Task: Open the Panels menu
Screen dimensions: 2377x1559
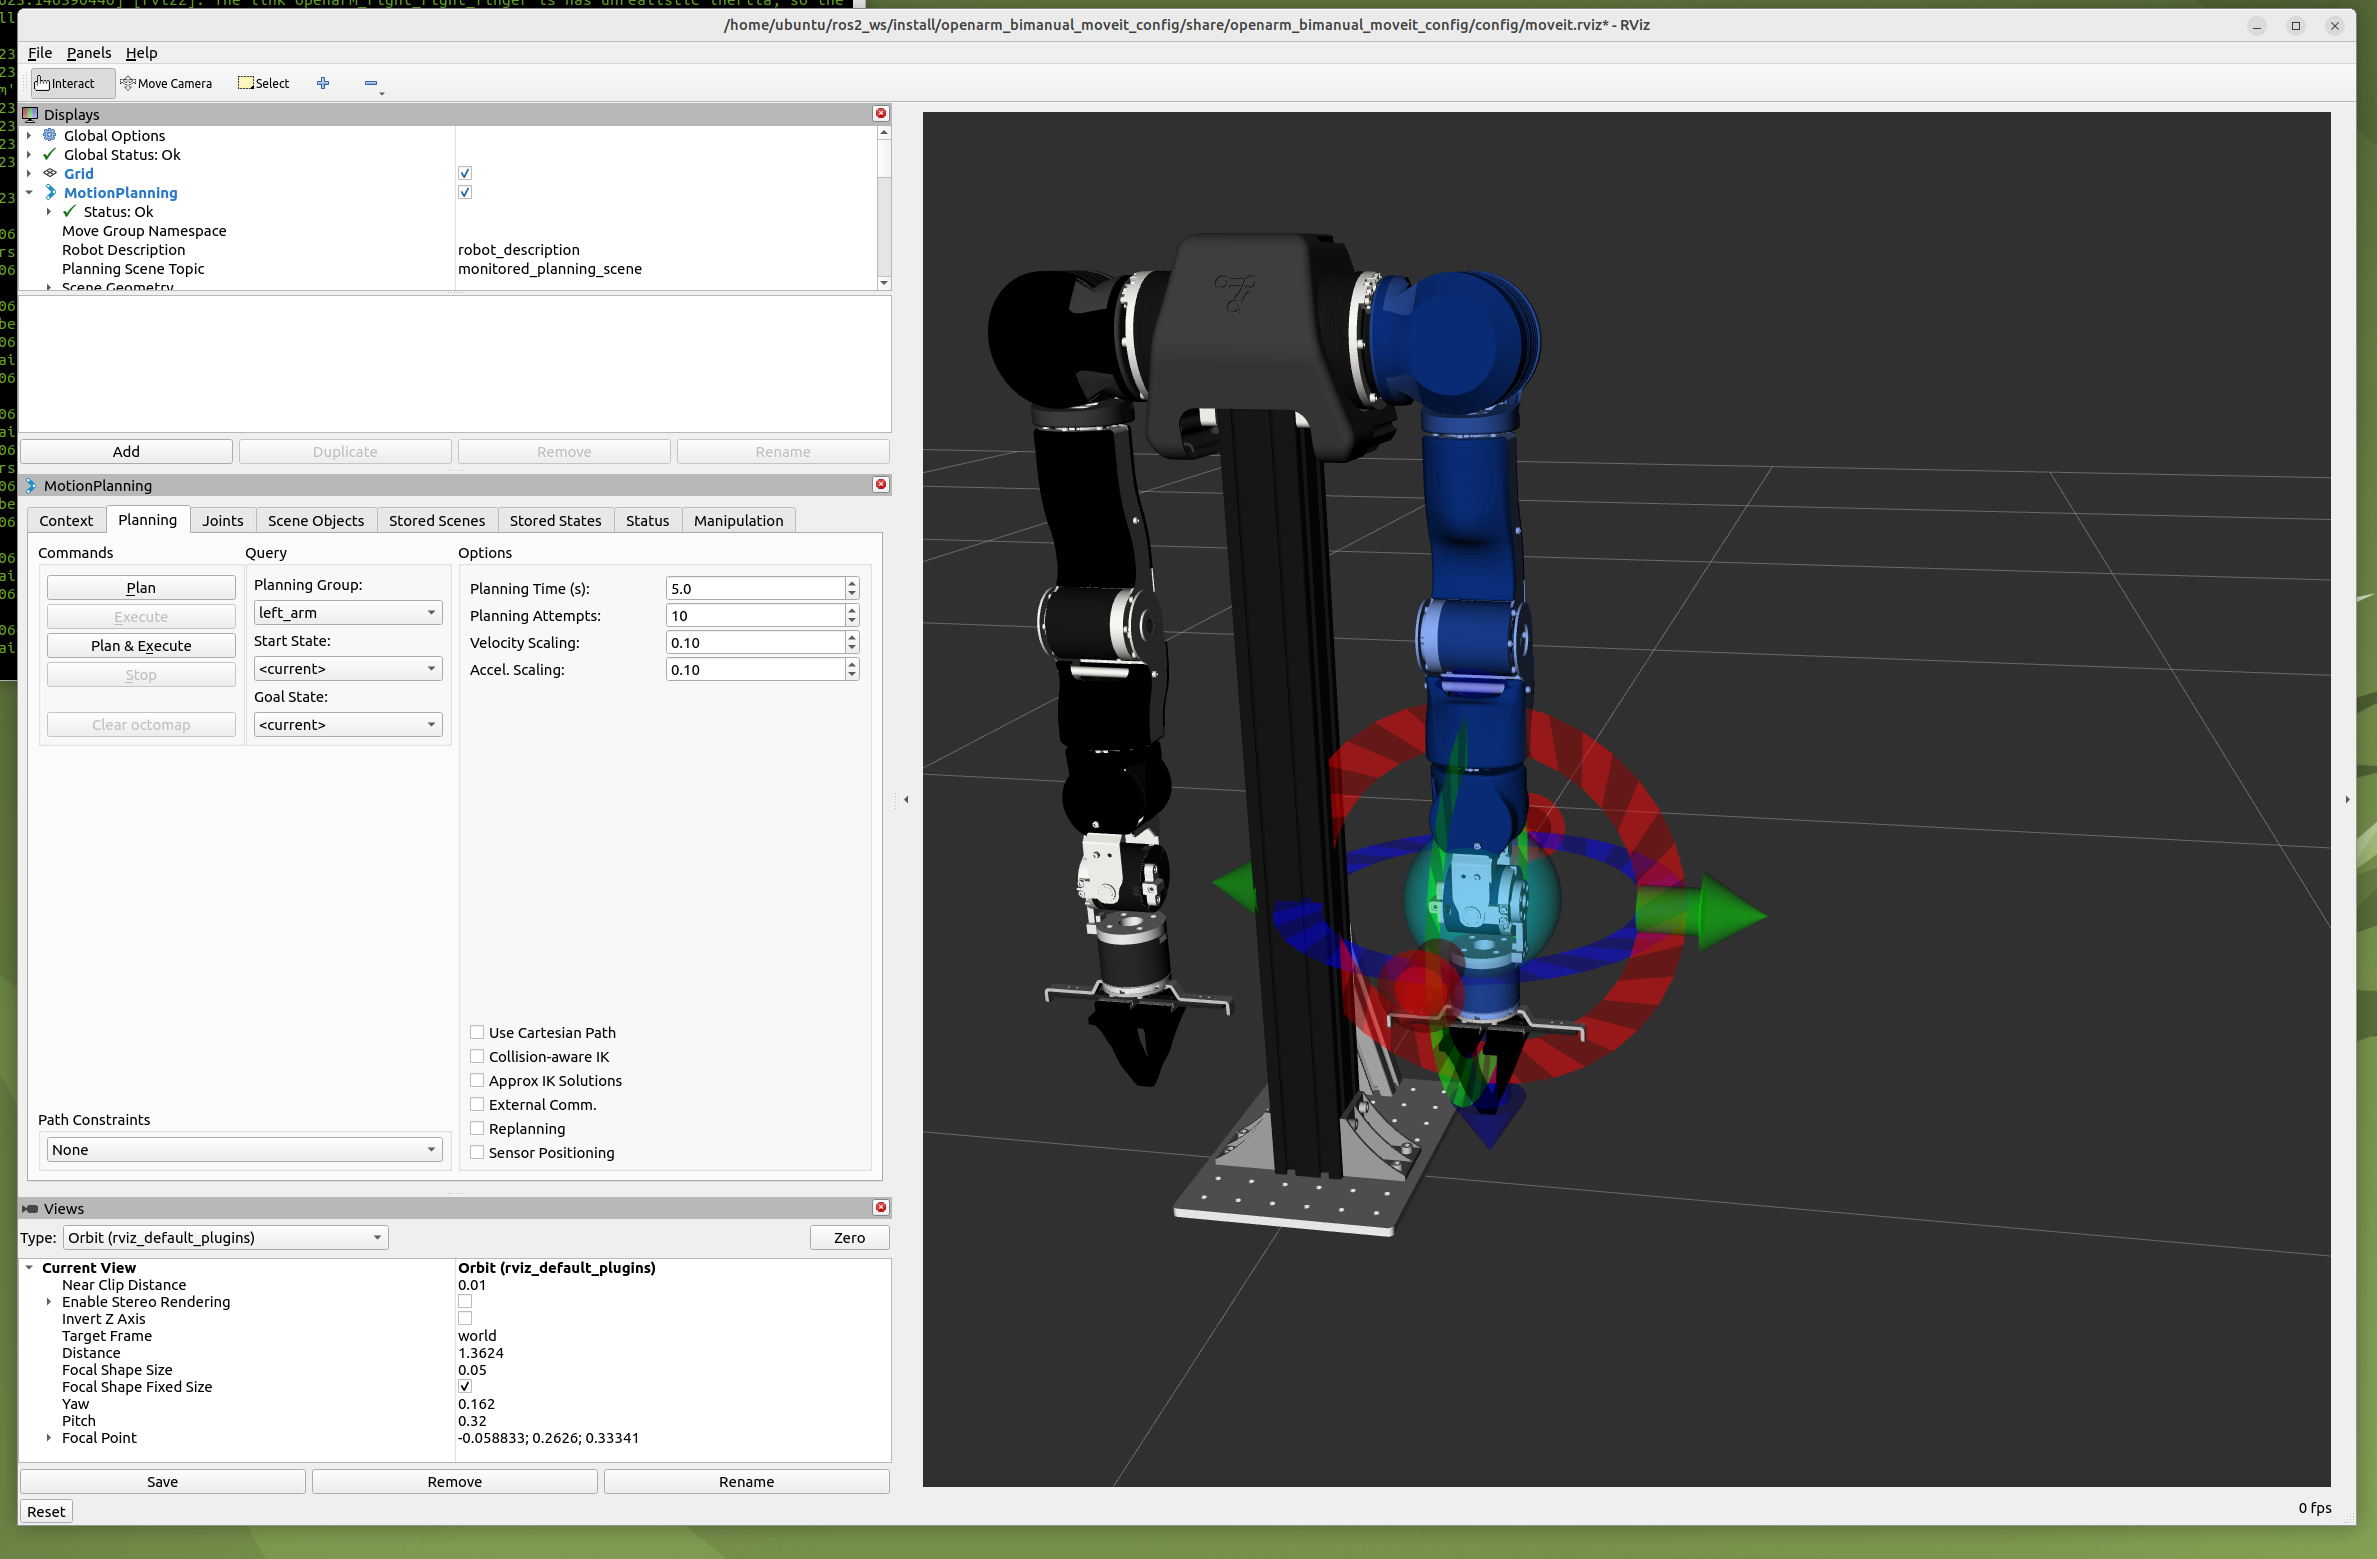Action: [88, 53]
